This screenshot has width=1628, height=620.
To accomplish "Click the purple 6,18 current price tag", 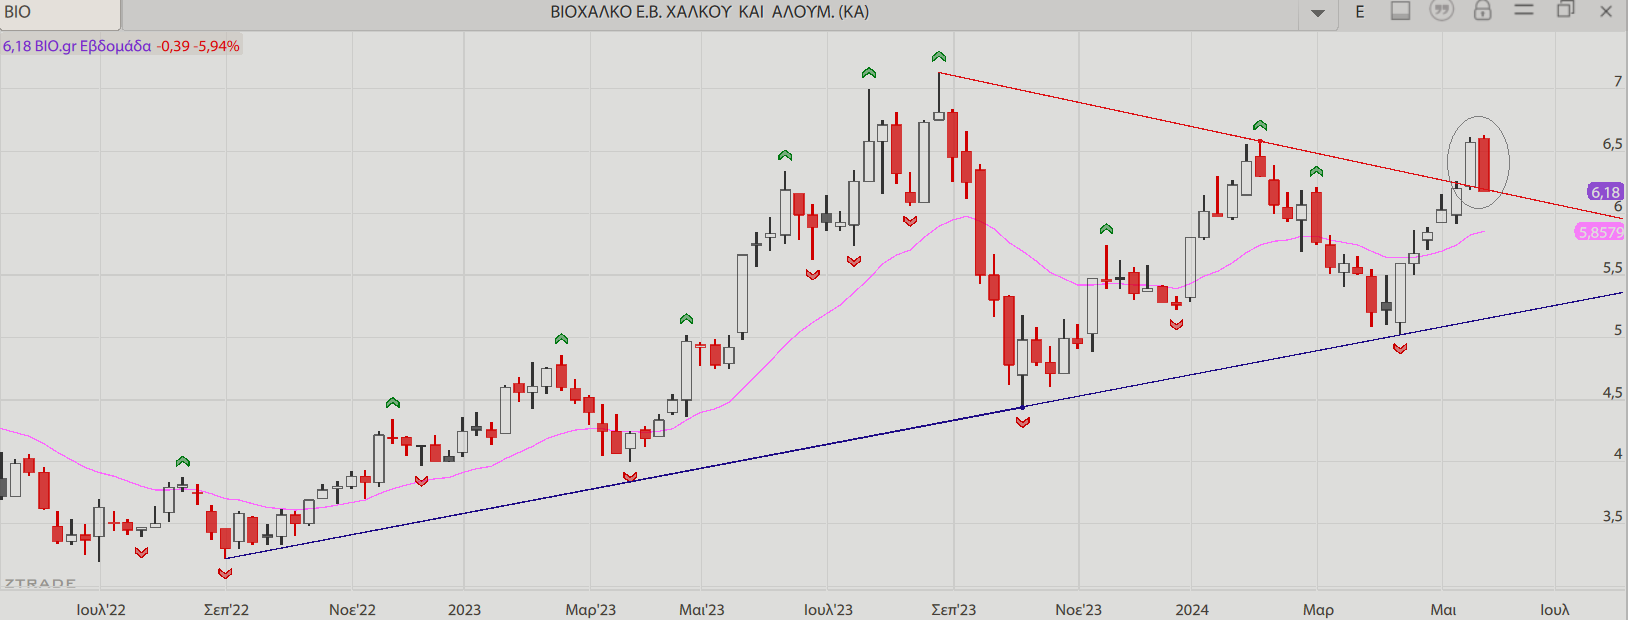I will (x=1605, y=192).
